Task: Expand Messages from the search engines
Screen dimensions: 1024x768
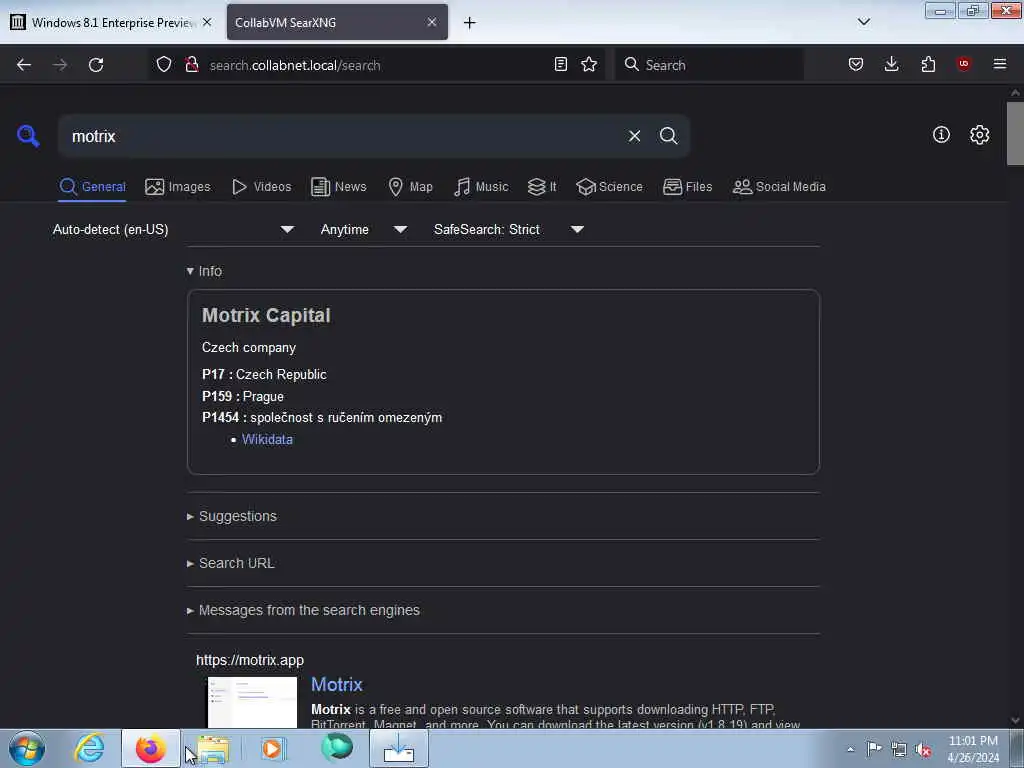Action: (x=303, y=610)
